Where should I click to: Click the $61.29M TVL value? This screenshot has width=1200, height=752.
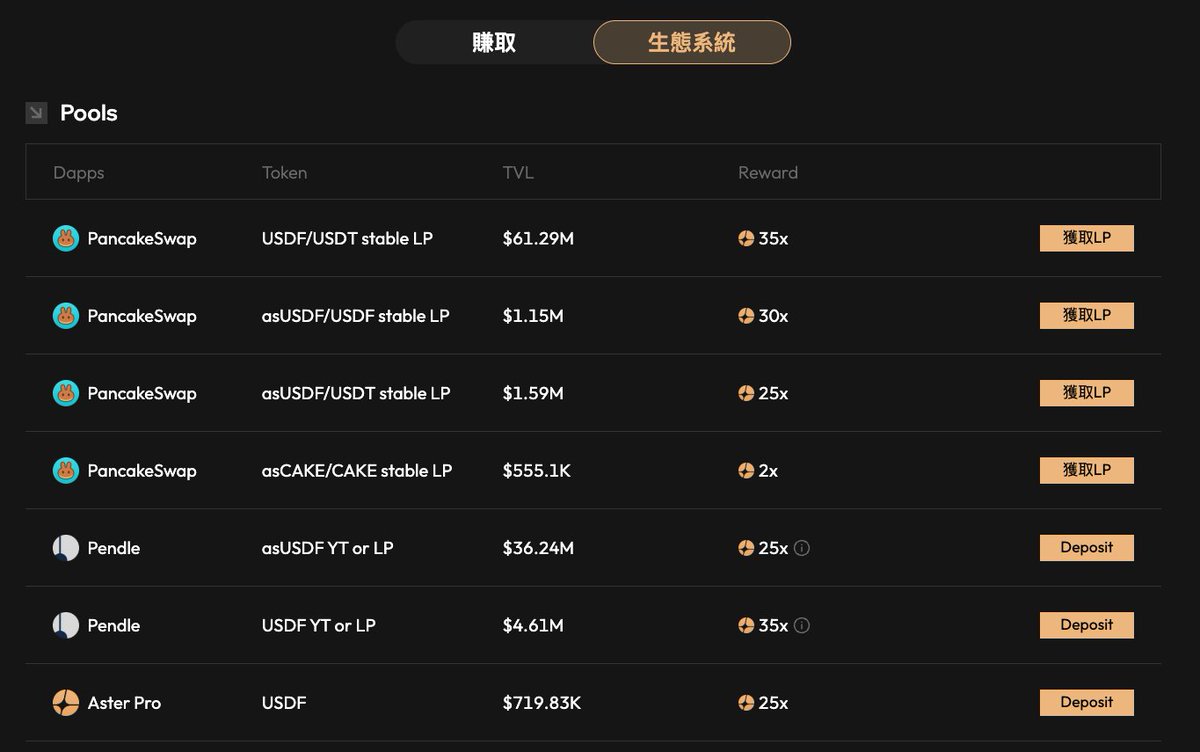point(538,239)
